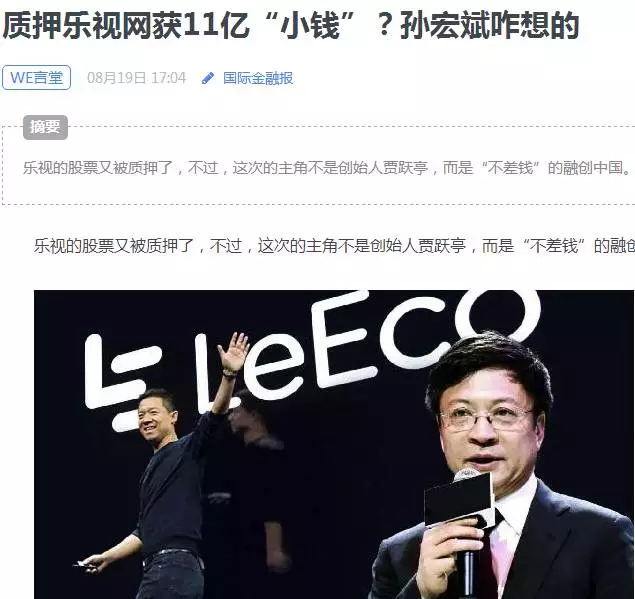Click the first body paragraph below the summary
This screenshot has width=635, height=599.
click(x=334, y=246)
